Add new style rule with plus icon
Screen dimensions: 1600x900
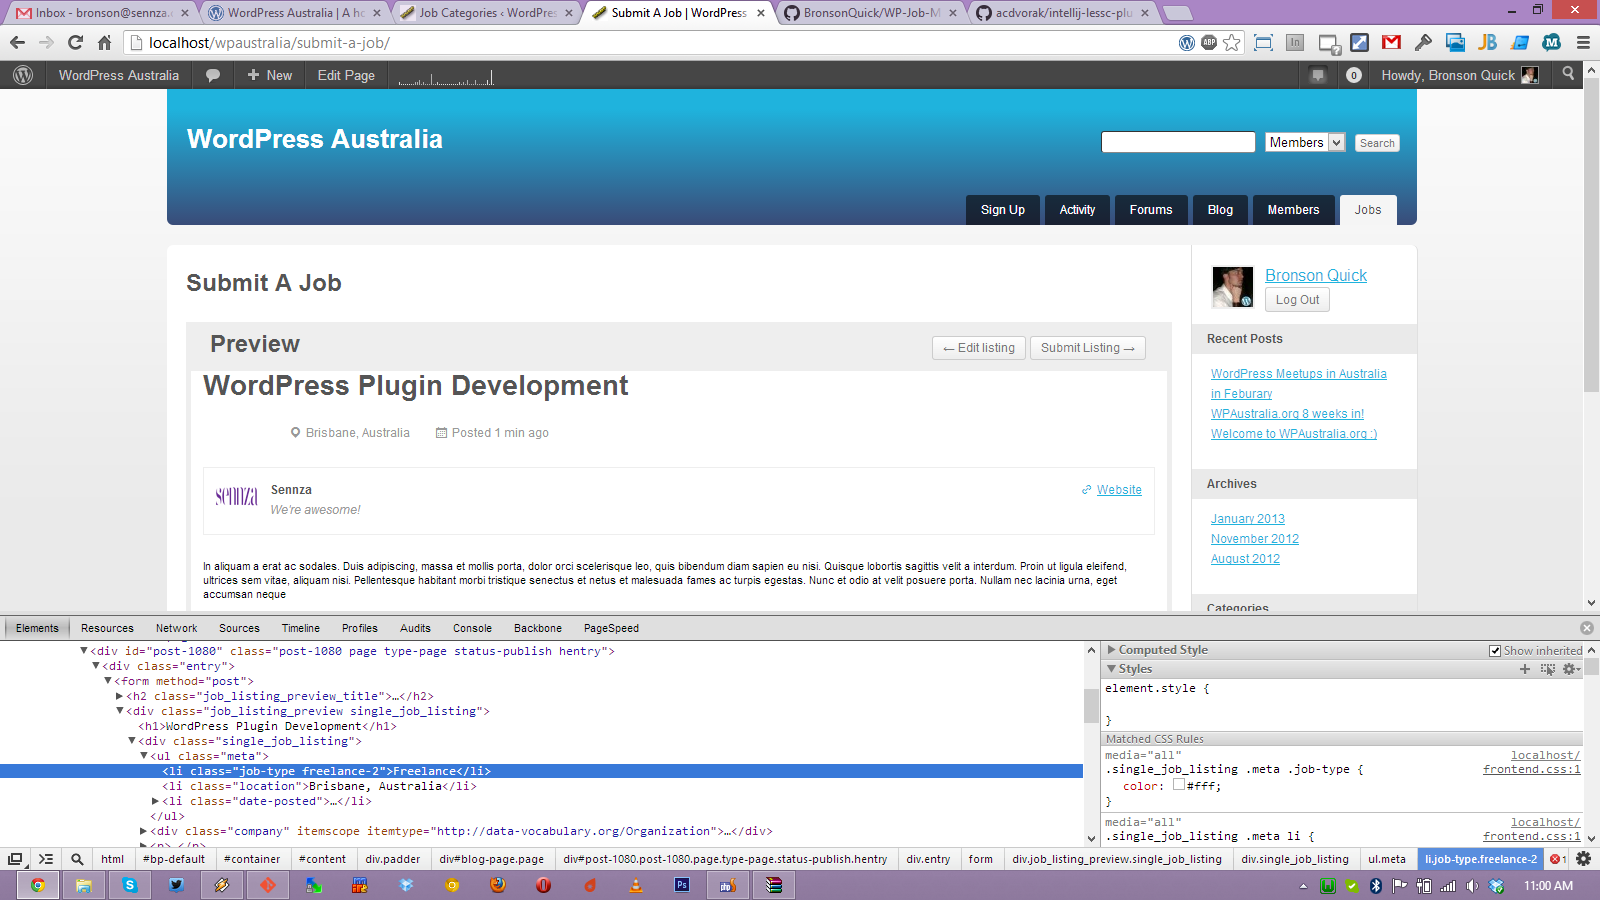[1525, 669]
